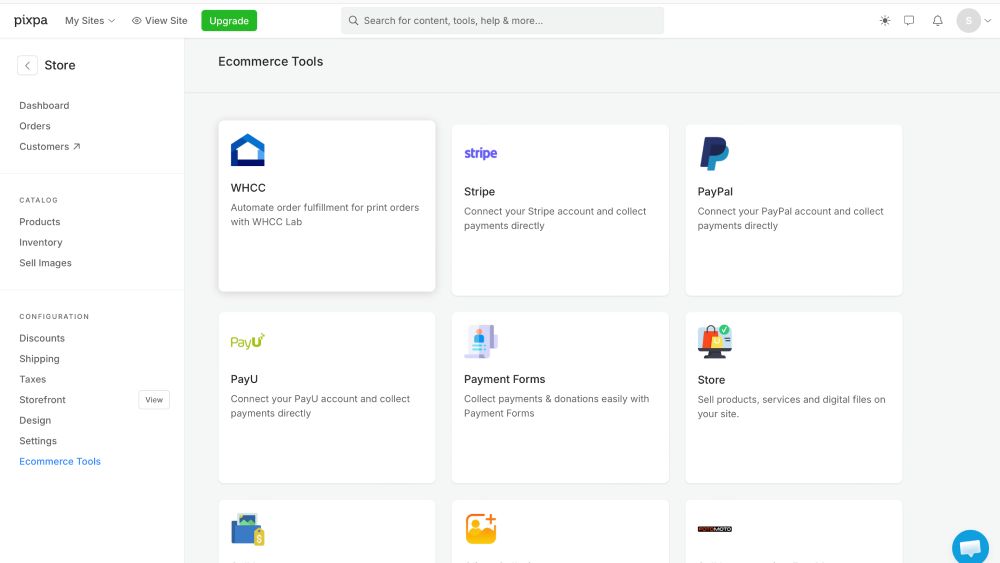Click the Store shopping bag monitor icon
The image size is (1000, 563).
coord(714,341)
